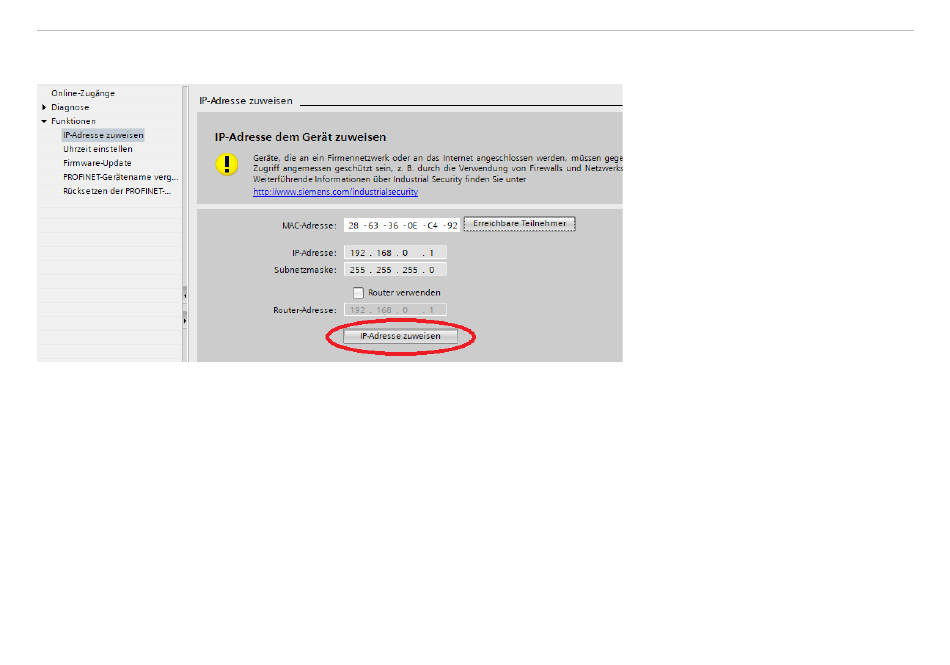Click the Erreichbare Teilnehmer button
Image resolution: width=950 pixels, height=665 pixels.
pos(520,223)
